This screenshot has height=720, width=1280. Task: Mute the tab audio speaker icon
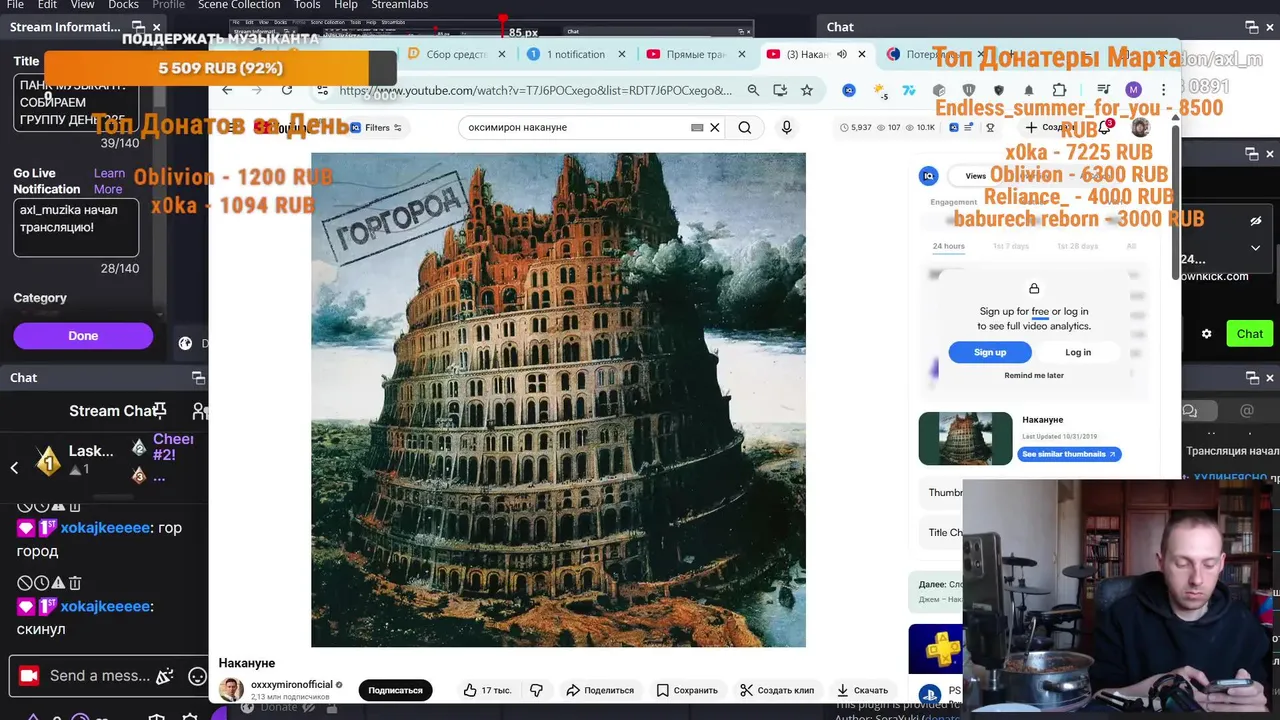(x=842, y=54)
